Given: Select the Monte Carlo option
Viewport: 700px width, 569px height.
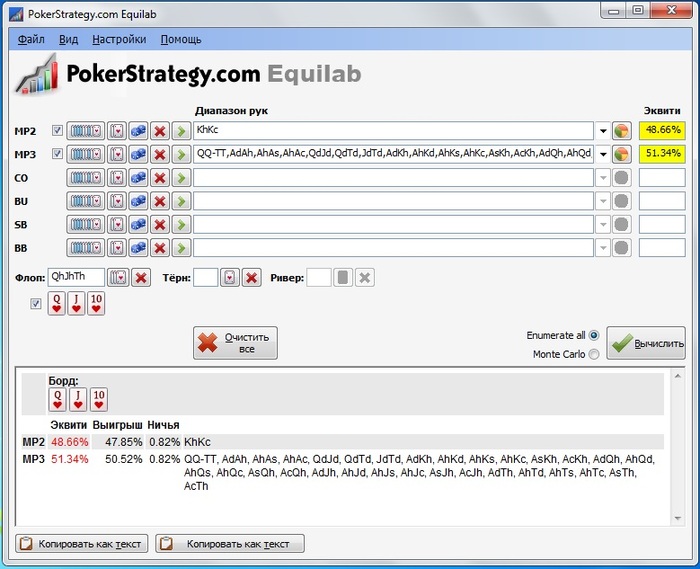Looking at the screenshot, I should tap(593, 354).
